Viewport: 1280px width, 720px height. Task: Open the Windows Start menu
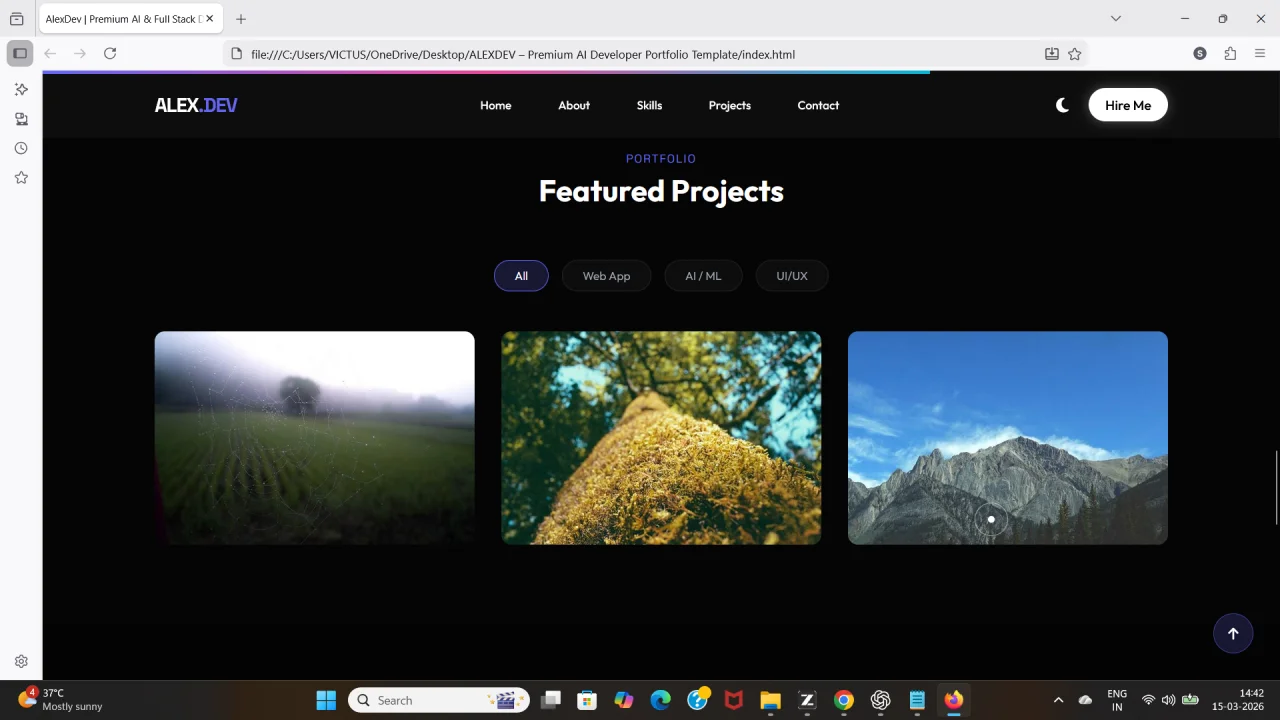tap(326, 700)
